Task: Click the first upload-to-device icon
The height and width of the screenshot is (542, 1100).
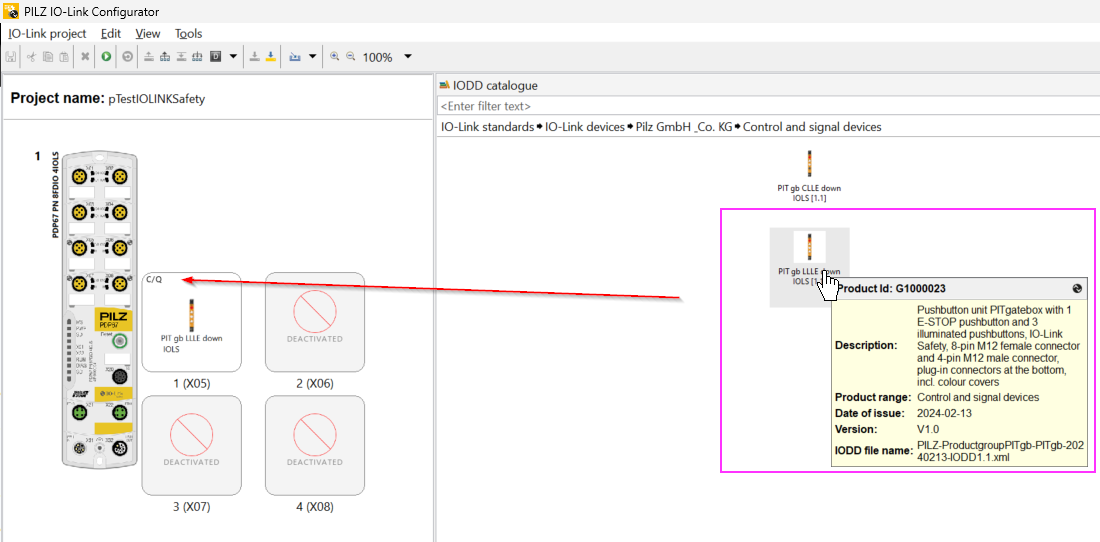Action: [149, 57]
